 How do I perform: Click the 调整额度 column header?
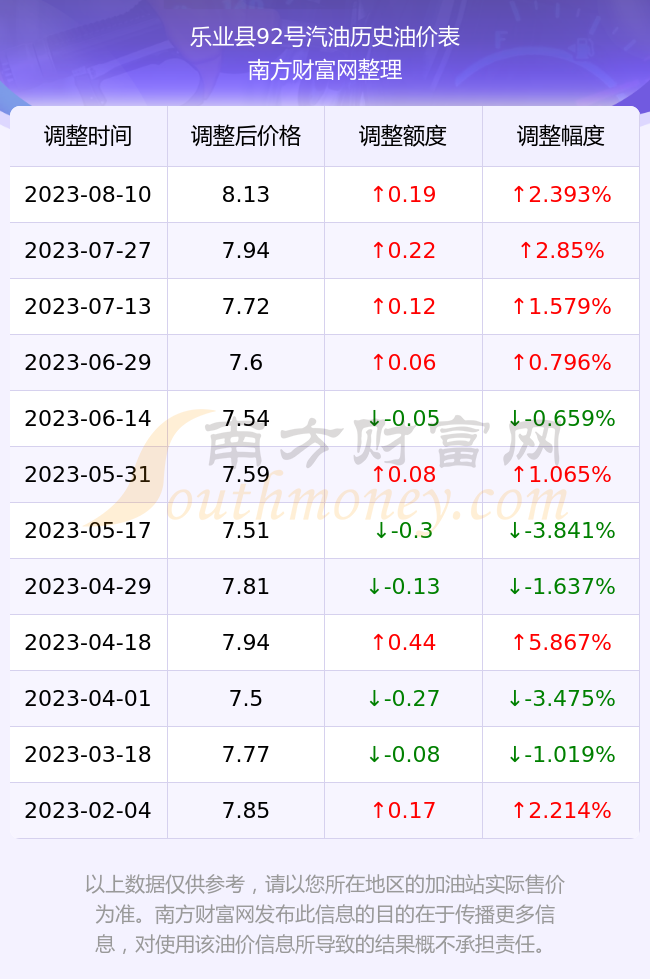[x=403, y=136]
